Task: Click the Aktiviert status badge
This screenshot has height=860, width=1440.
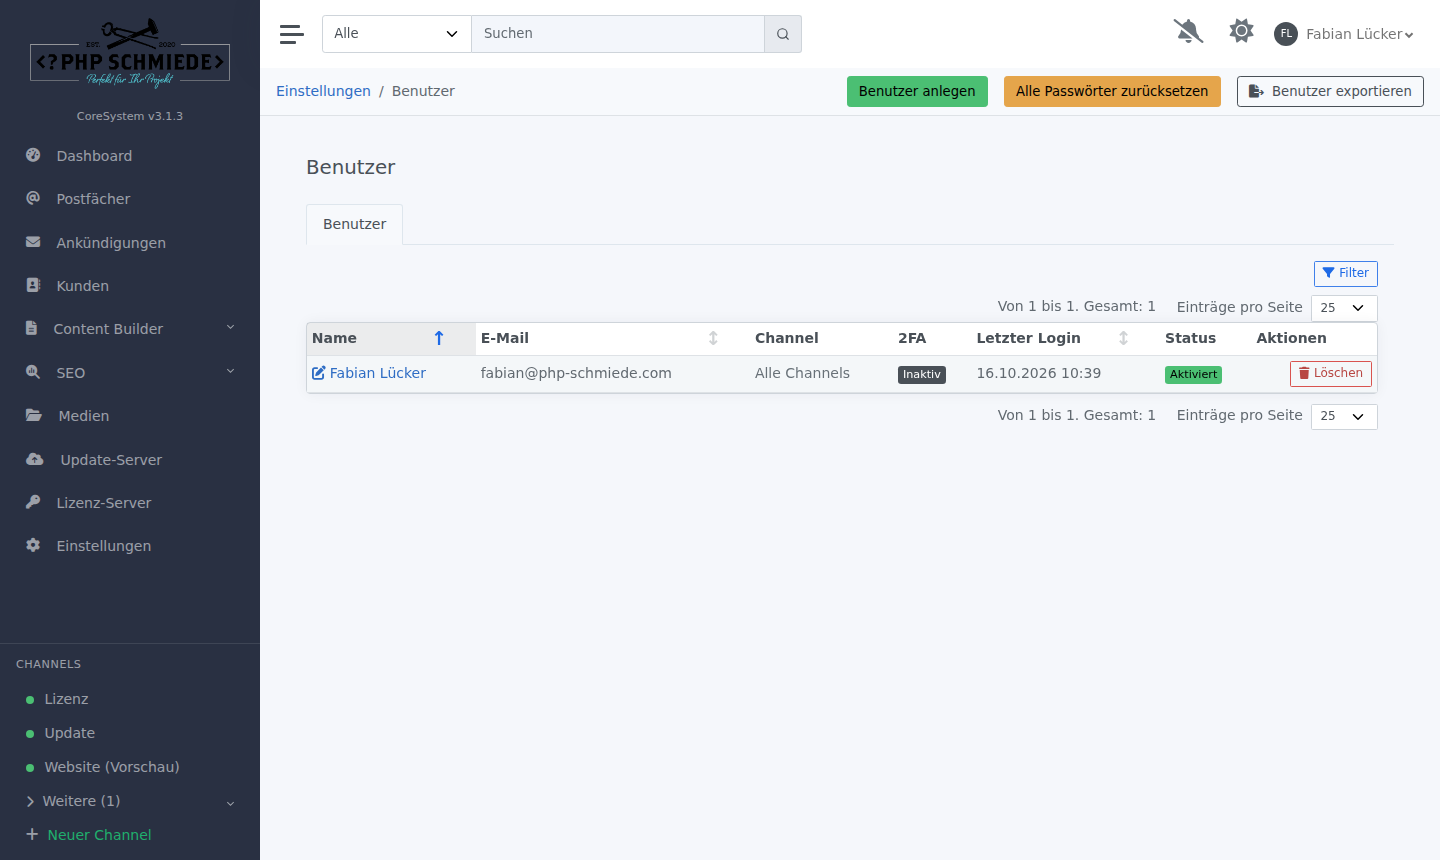Action: pyautogui.click(x=1193, y=374)
